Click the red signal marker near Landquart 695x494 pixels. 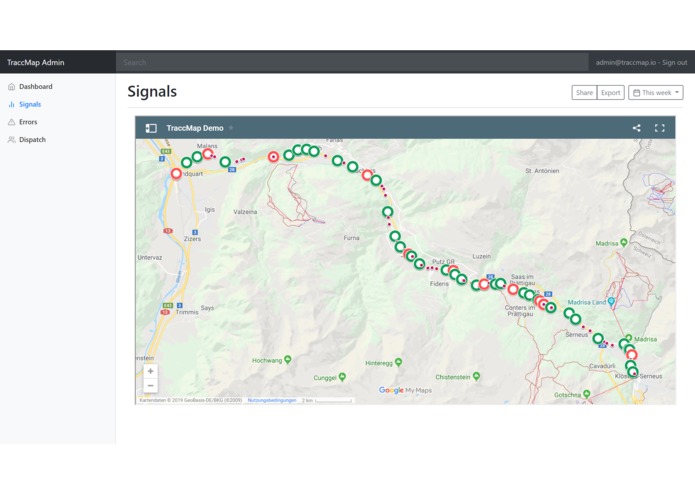[176, 174]
